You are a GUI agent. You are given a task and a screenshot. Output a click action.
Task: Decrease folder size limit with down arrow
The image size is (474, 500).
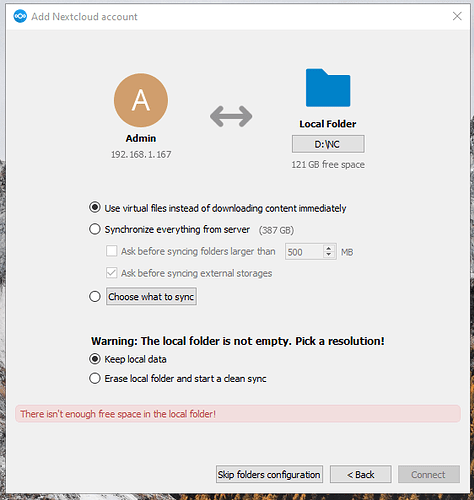tap(329, 255)
